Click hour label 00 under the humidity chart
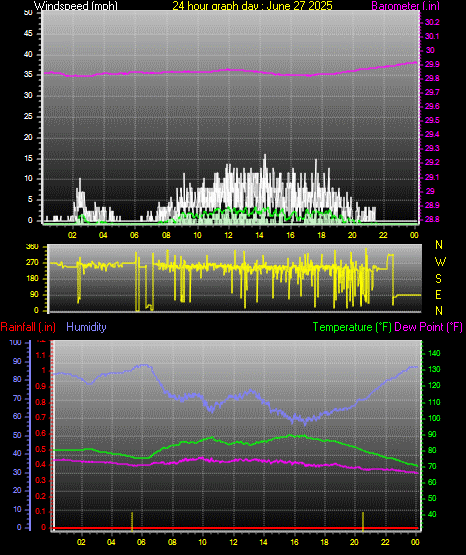The image size is (466, 555). (415, 542)
